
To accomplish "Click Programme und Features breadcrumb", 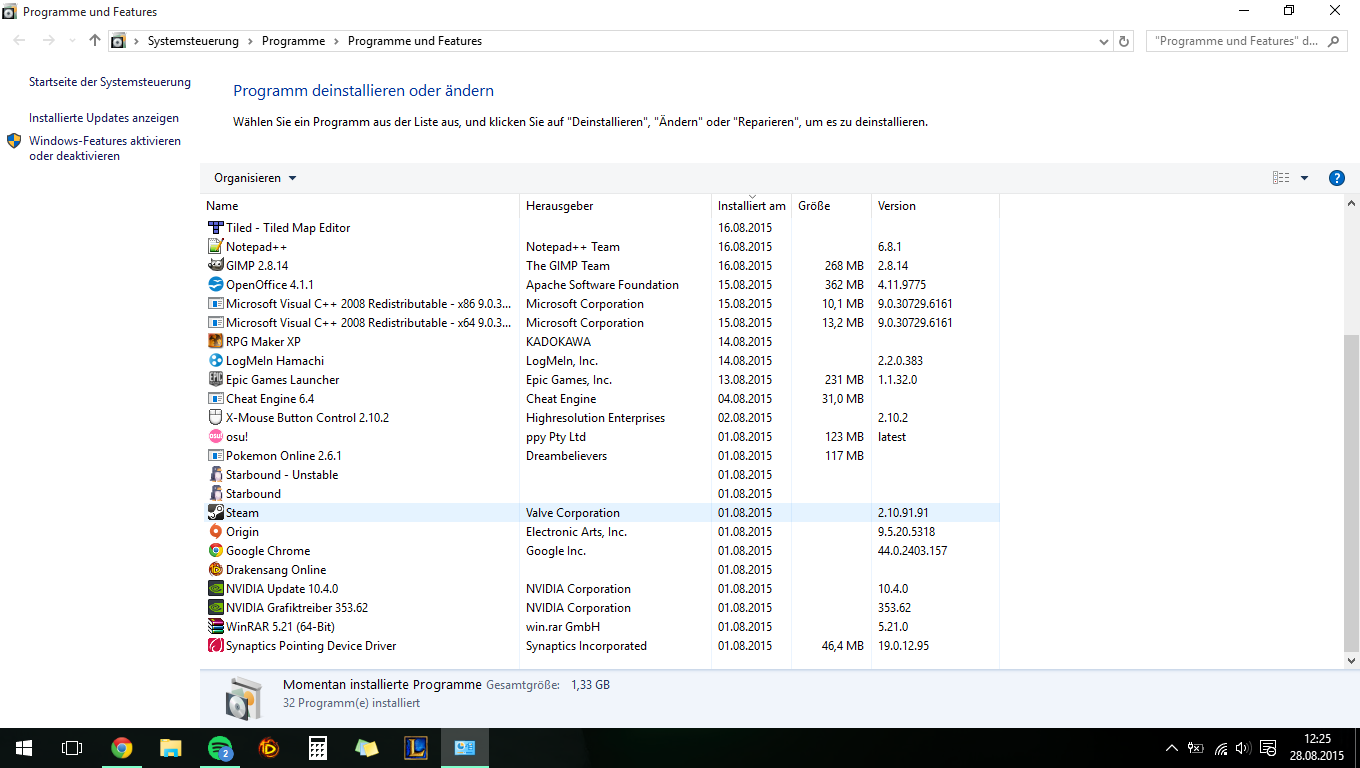I will coord(415,41).
